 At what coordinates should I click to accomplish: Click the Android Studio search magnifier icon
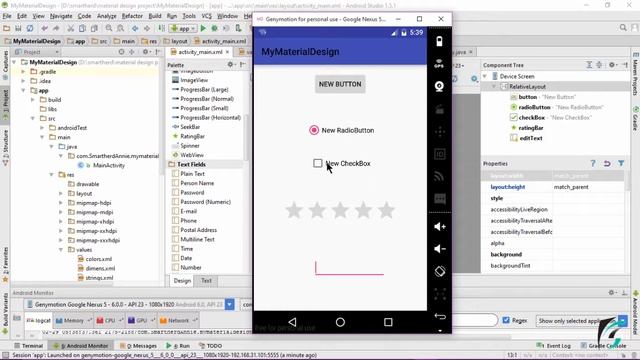click(x=623, y=28)
